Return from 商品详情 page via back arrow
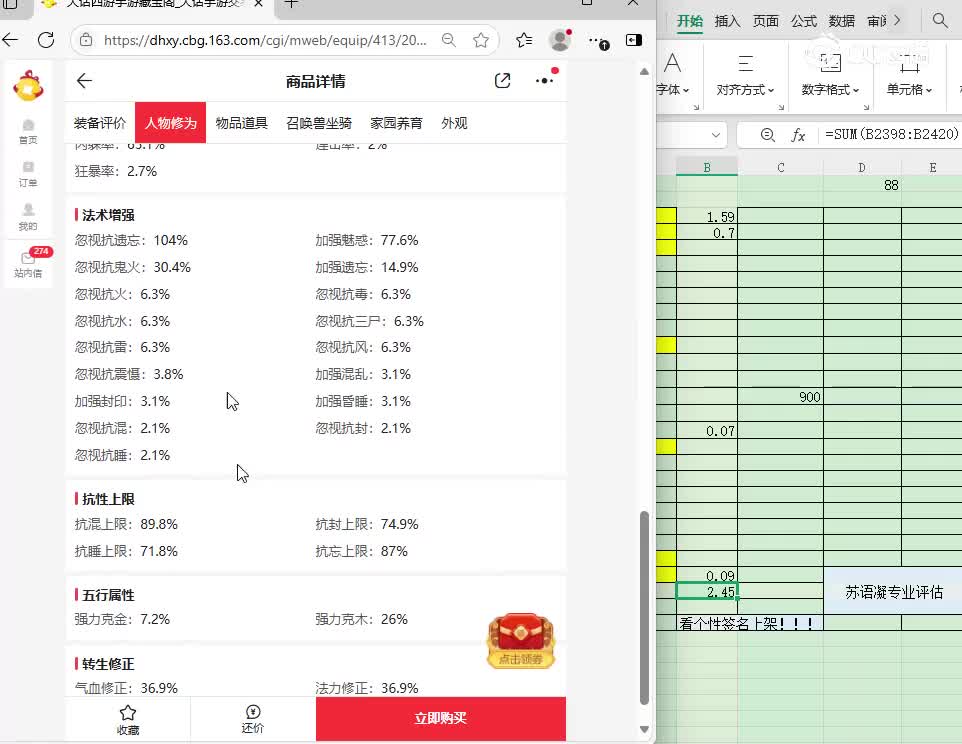Viewport: 962px width, 744px height. tap(84, 81)
